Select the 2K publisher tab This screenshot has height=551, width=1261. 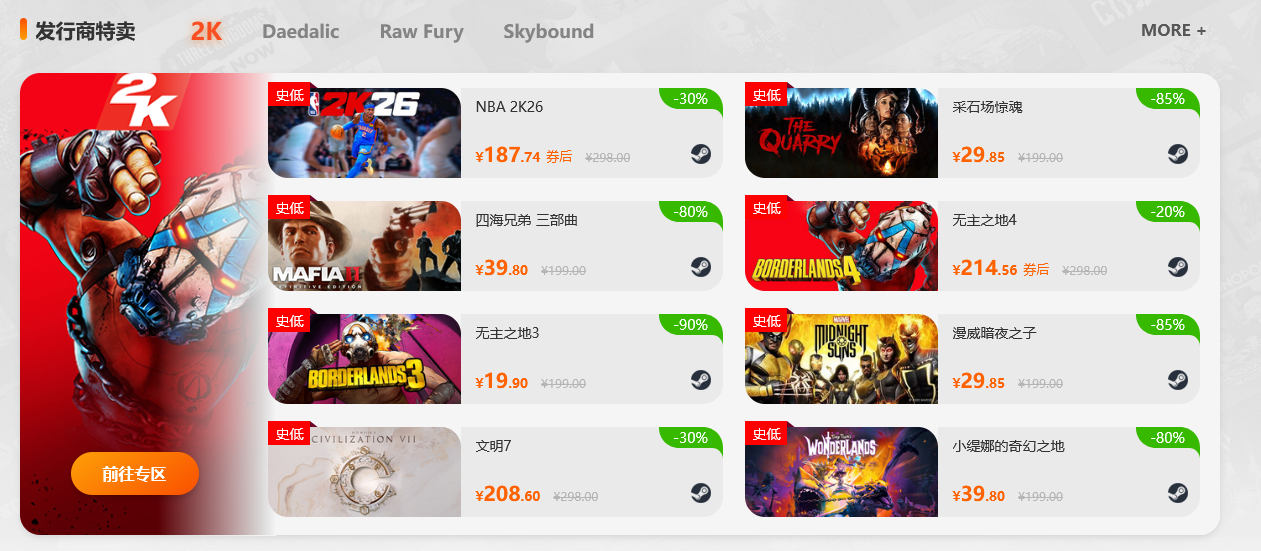coord(206,32)
